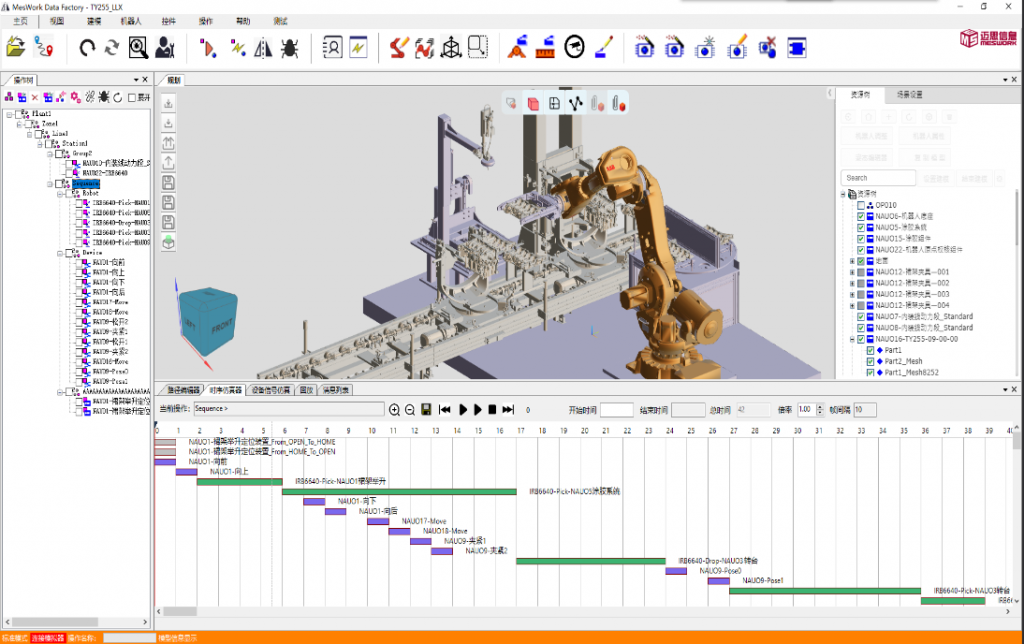Collapse the Plant1 tree node
1024x644 pixels.
tap(9, 114)
